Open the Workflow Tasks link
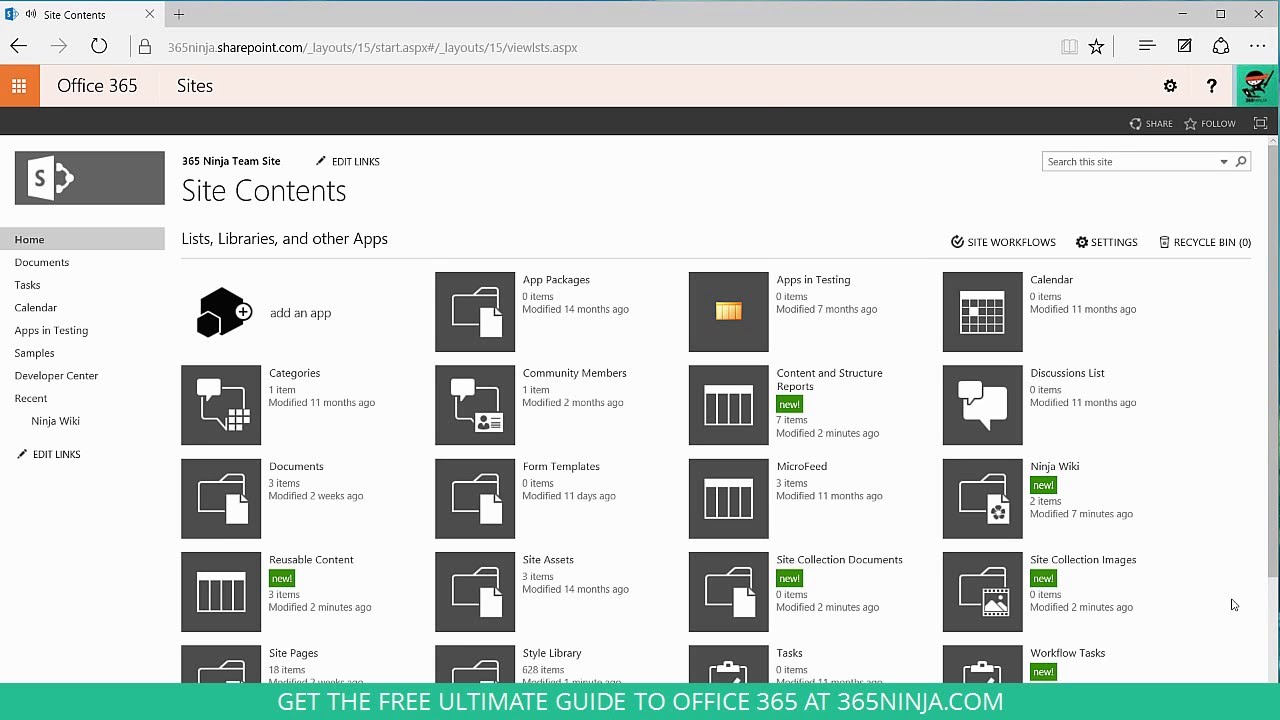 [x=1067, y=653]
